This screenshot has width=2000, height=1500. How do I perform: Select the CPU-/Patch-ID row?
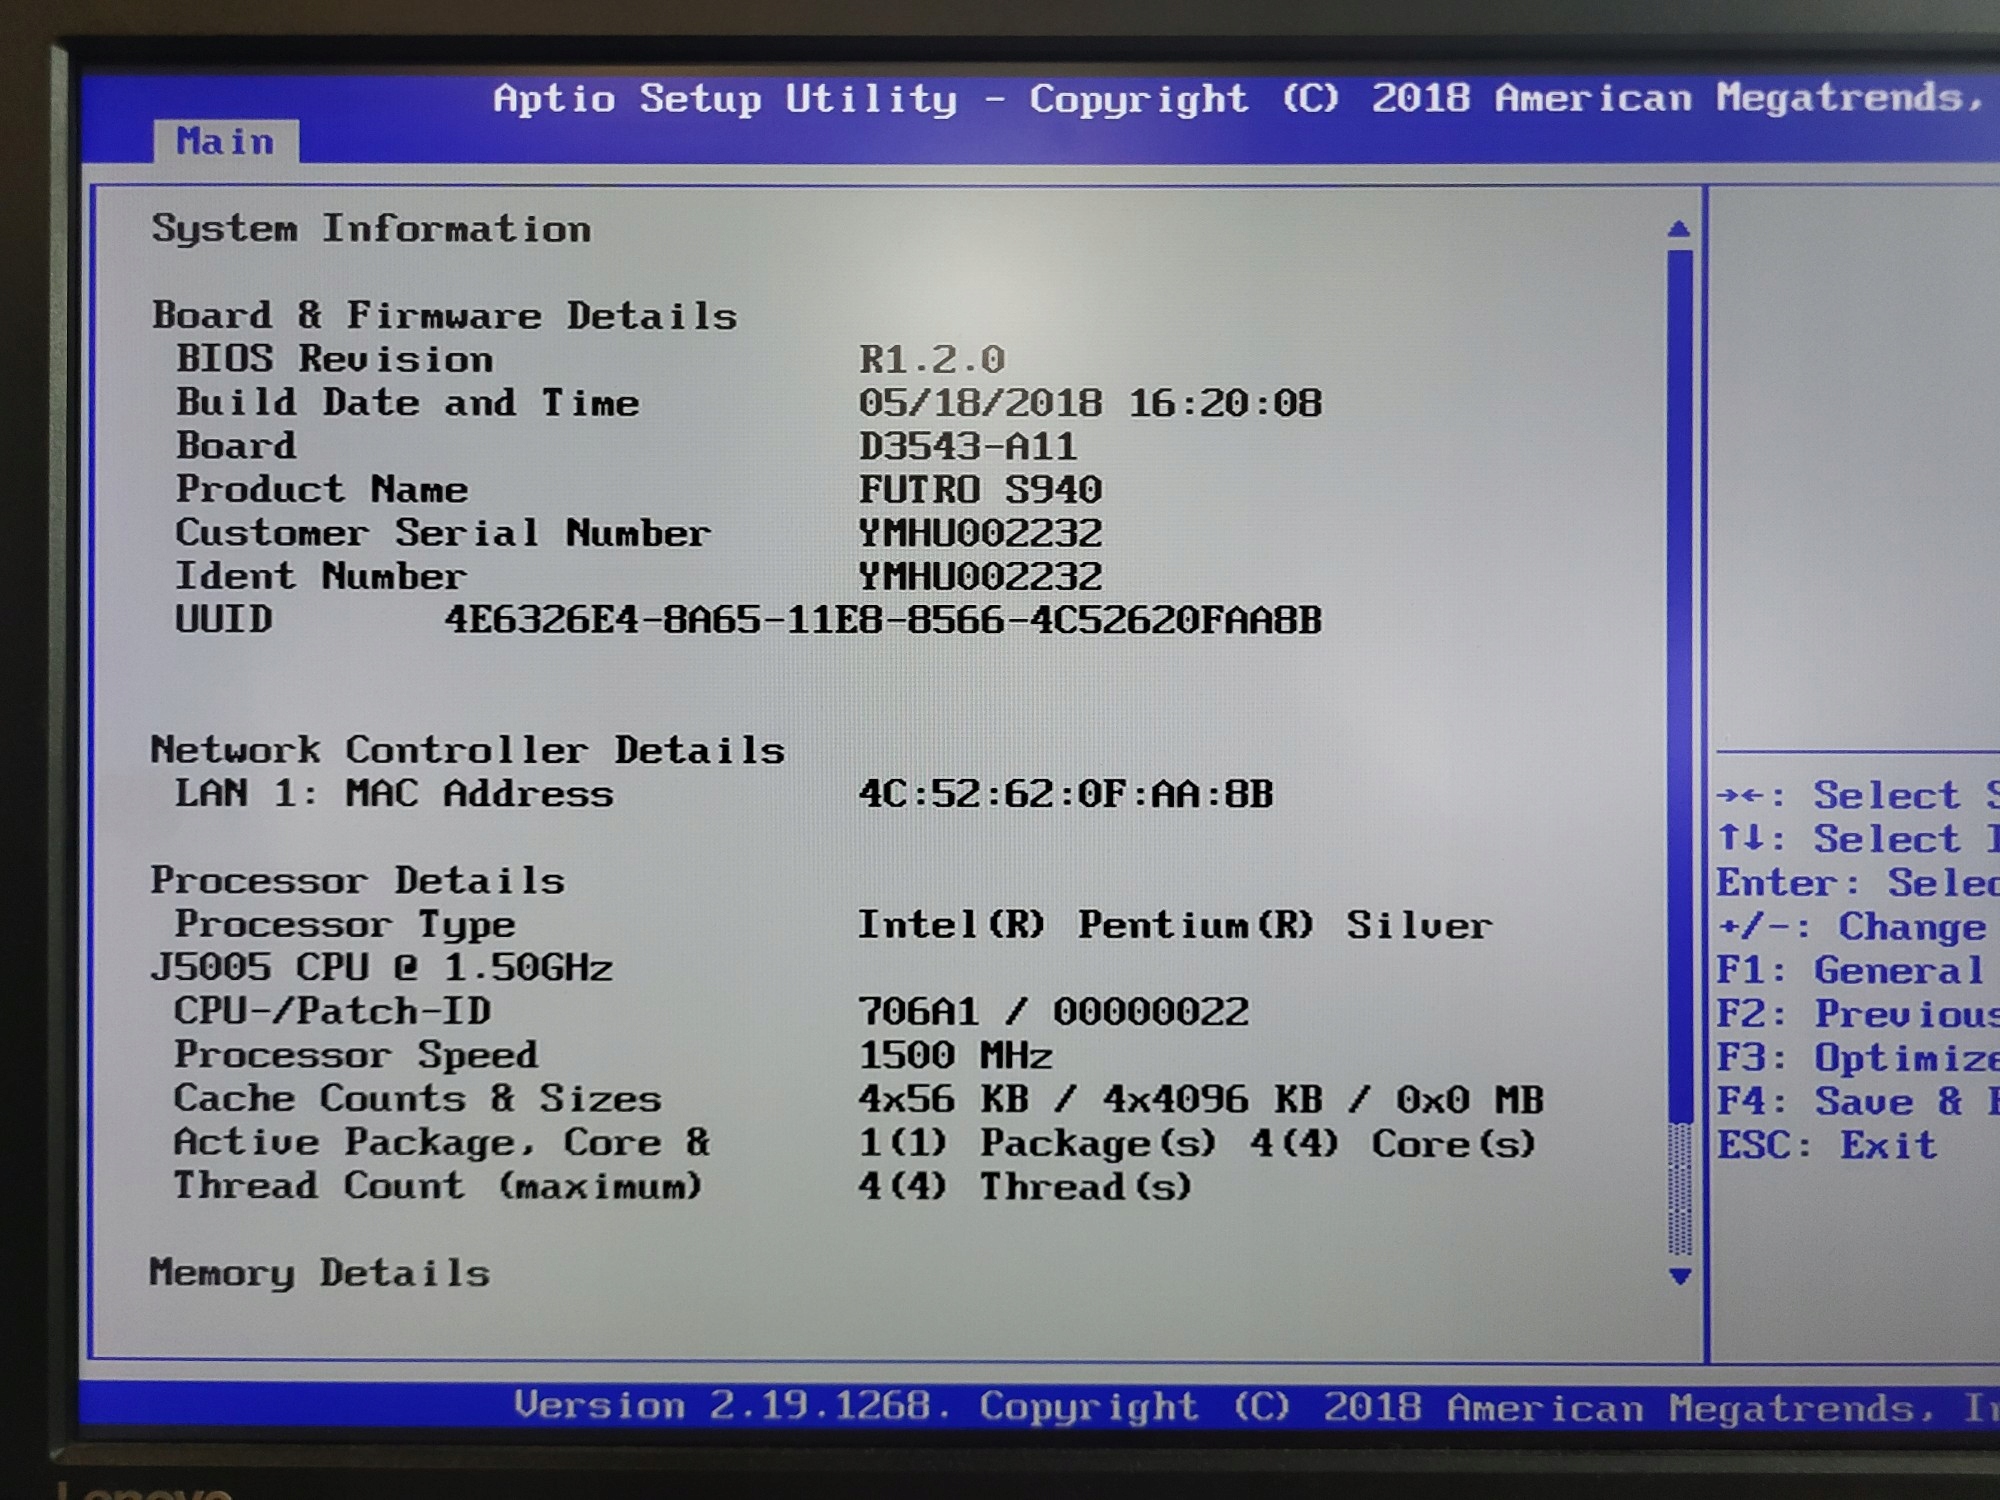(x=332, y=1011)
